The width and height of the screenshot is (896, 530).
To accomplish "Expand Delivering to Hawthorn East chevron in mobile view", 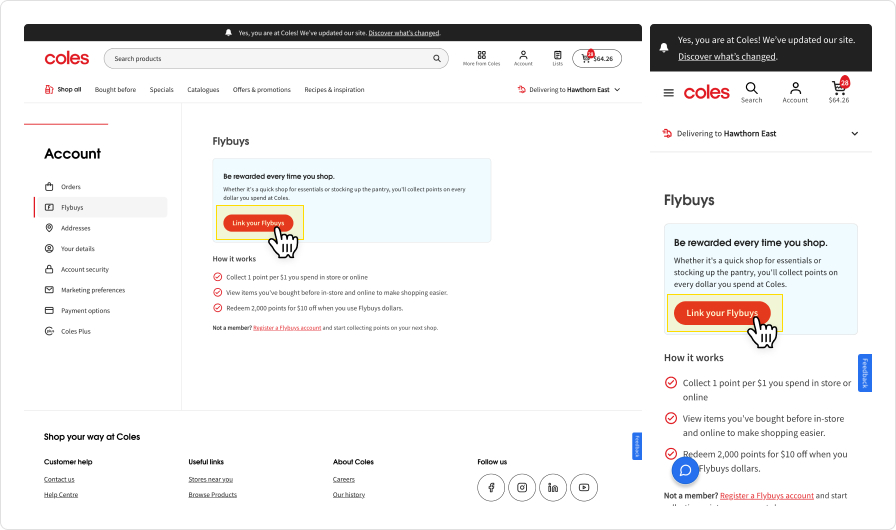I will pos(855,134).
